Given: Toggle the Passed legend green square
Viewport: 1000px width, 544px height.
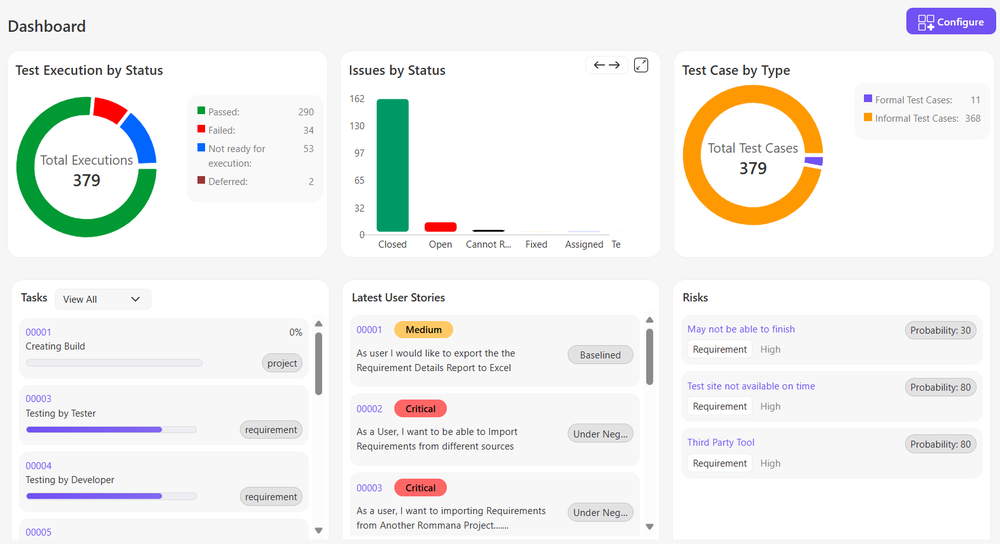Looking at the screenshot, I should [201, 111].
